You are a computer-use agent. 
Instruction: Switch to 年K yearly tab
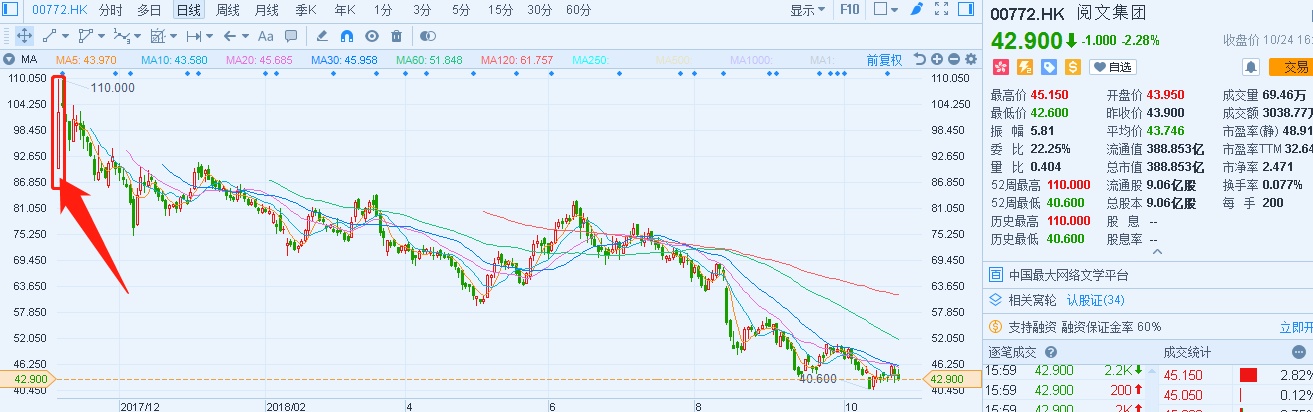(345, 10)
